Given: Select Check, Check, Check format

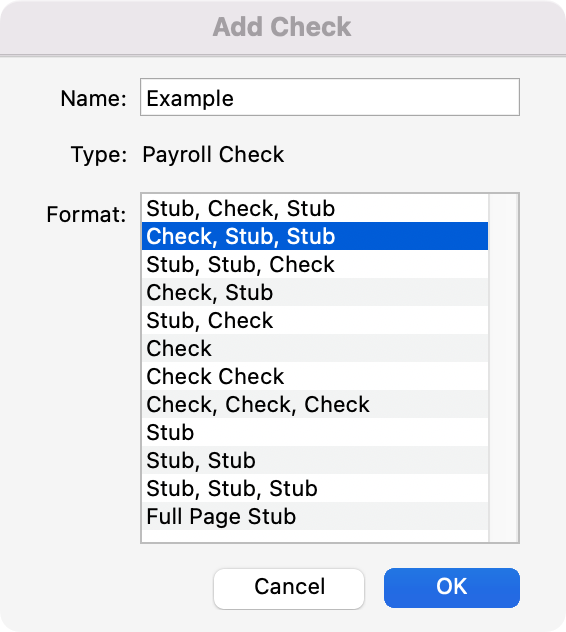Looking at the screenshot, I should [315, 404].
